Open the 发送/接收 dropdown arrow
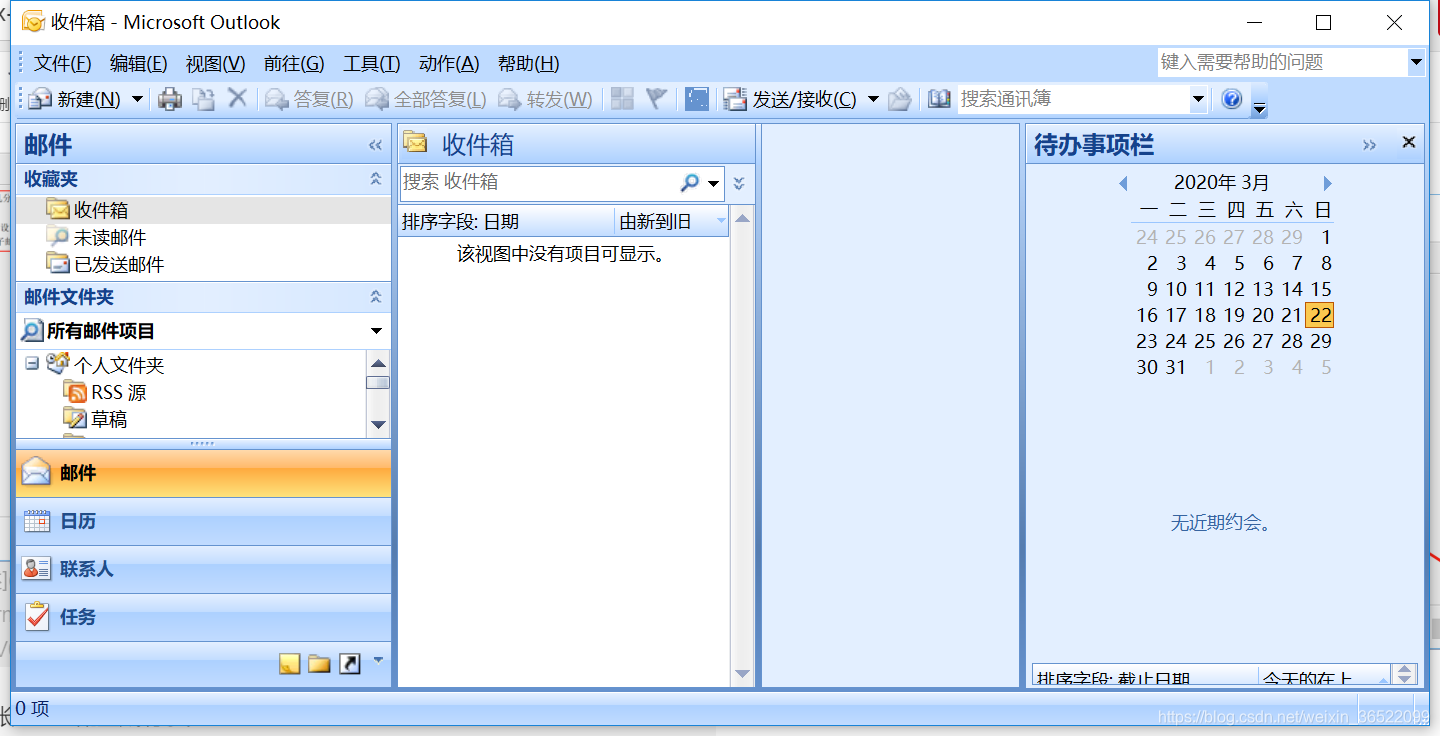Viewport: 1440px width, 736px height. 873,99
